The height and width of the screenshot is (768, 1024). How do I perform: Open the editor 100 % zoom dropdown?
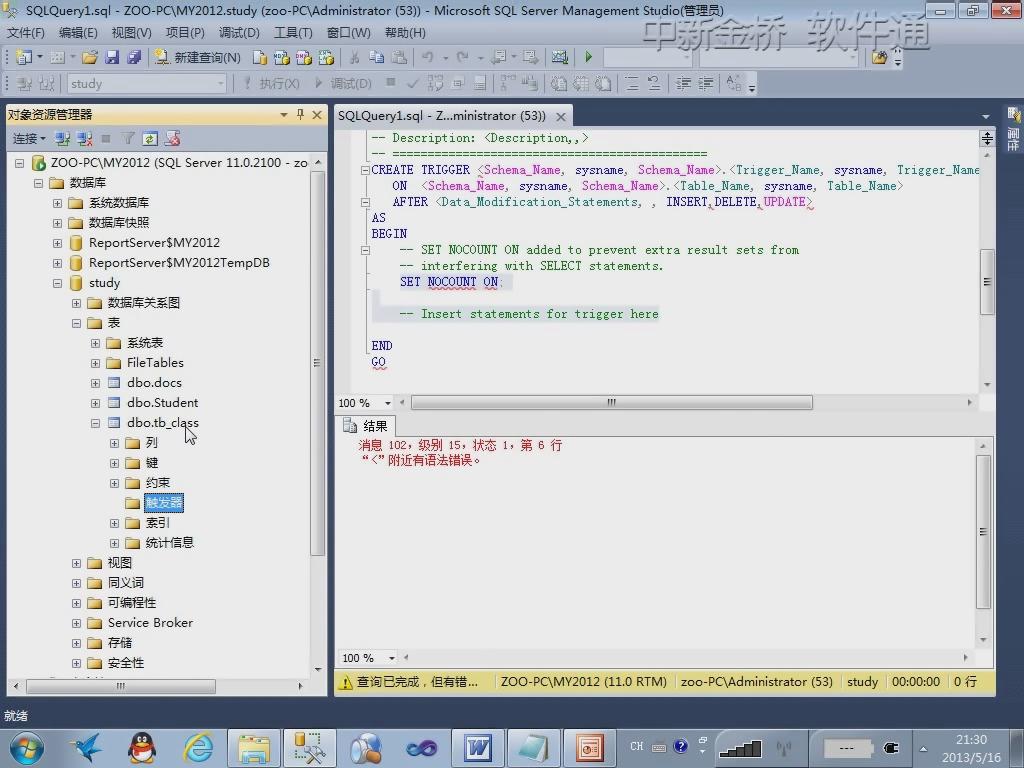pos(388,403)
